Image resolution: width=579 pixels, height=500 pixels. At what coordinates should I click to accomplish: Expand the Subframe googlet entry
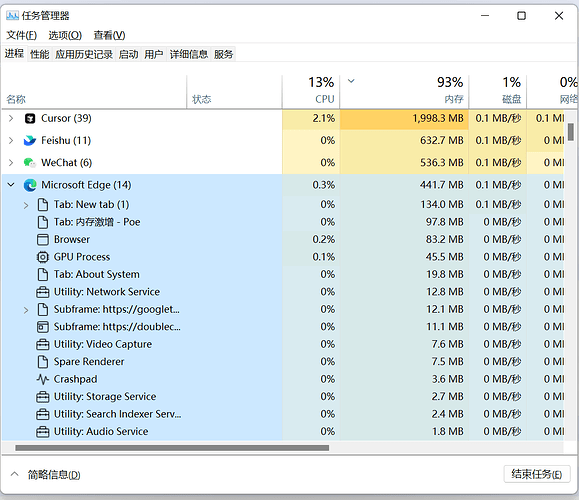click(26, 310)
